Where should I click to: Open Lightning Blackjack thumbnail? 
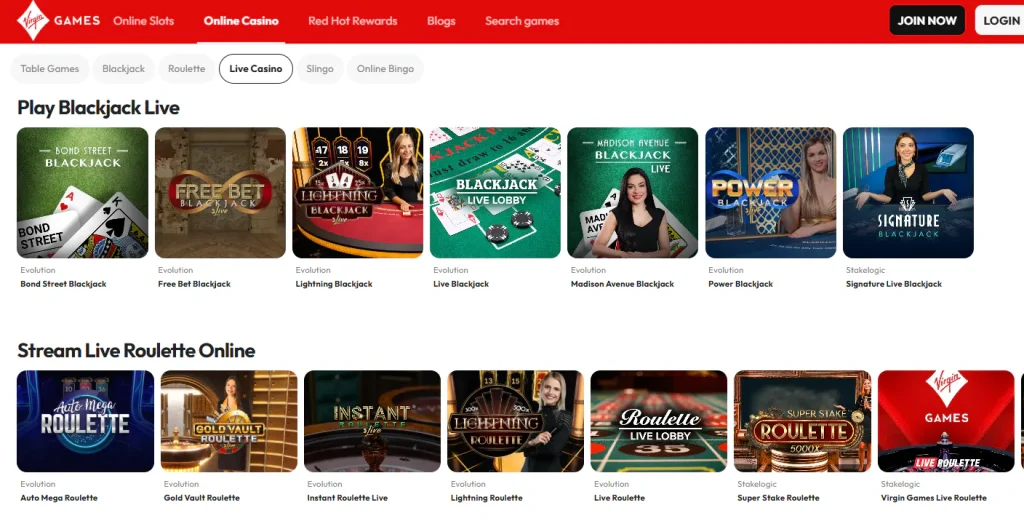[x=358, y=193]
